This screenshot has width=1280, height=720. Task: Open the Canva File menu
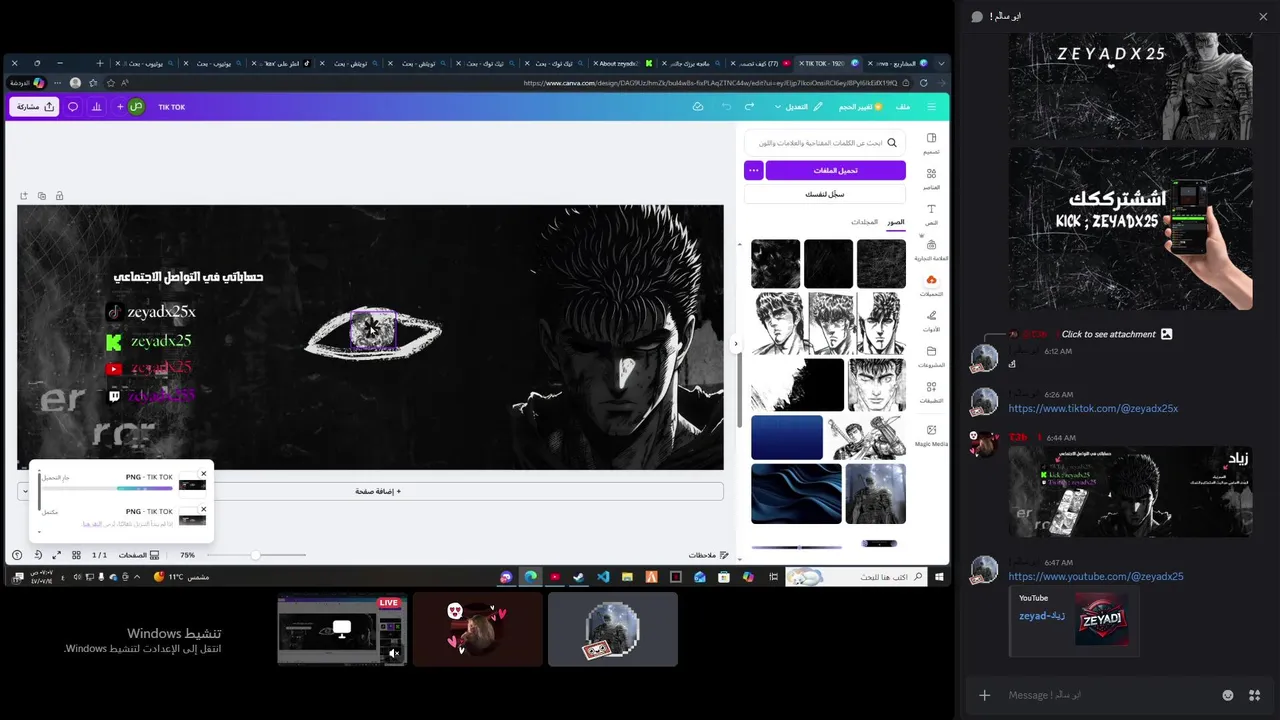[x=903, y=106]
